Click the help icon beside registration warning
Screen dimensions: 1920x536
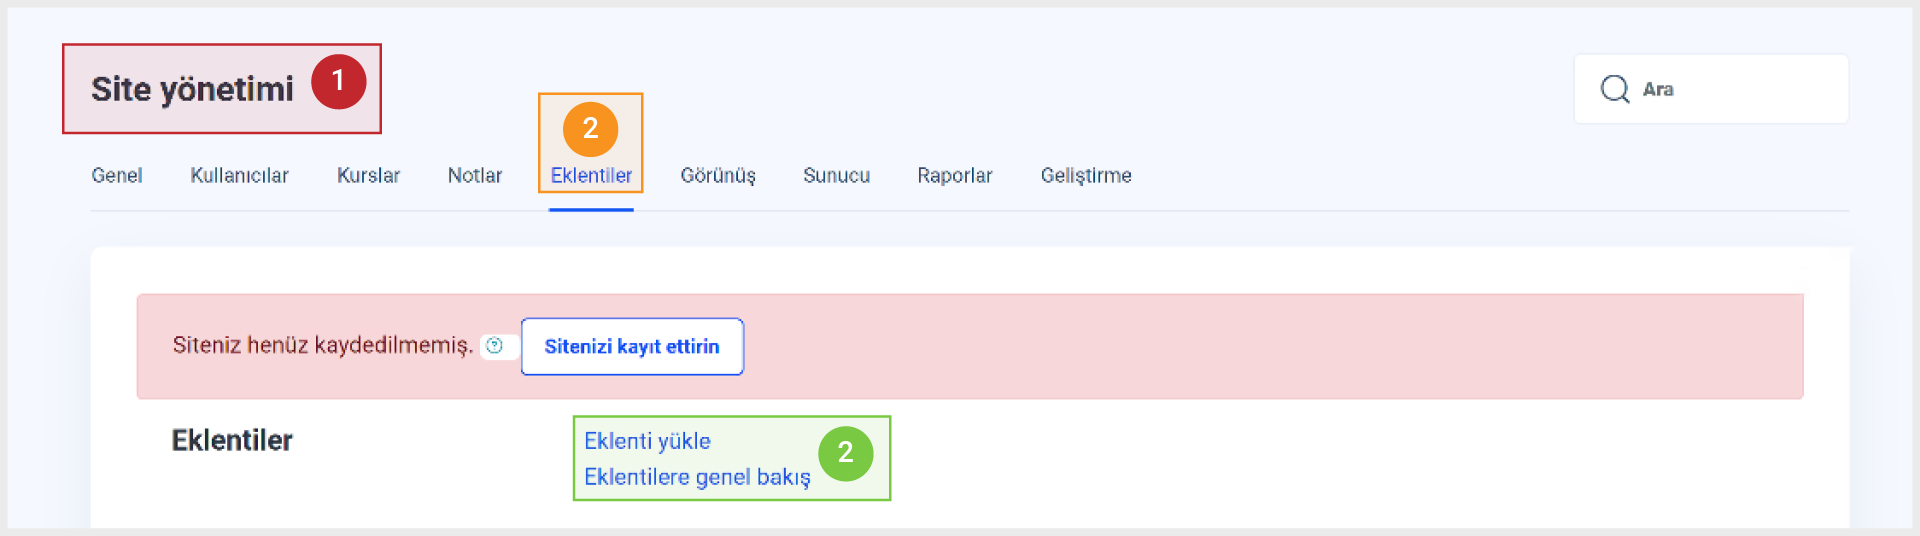(x=494, y=346)
